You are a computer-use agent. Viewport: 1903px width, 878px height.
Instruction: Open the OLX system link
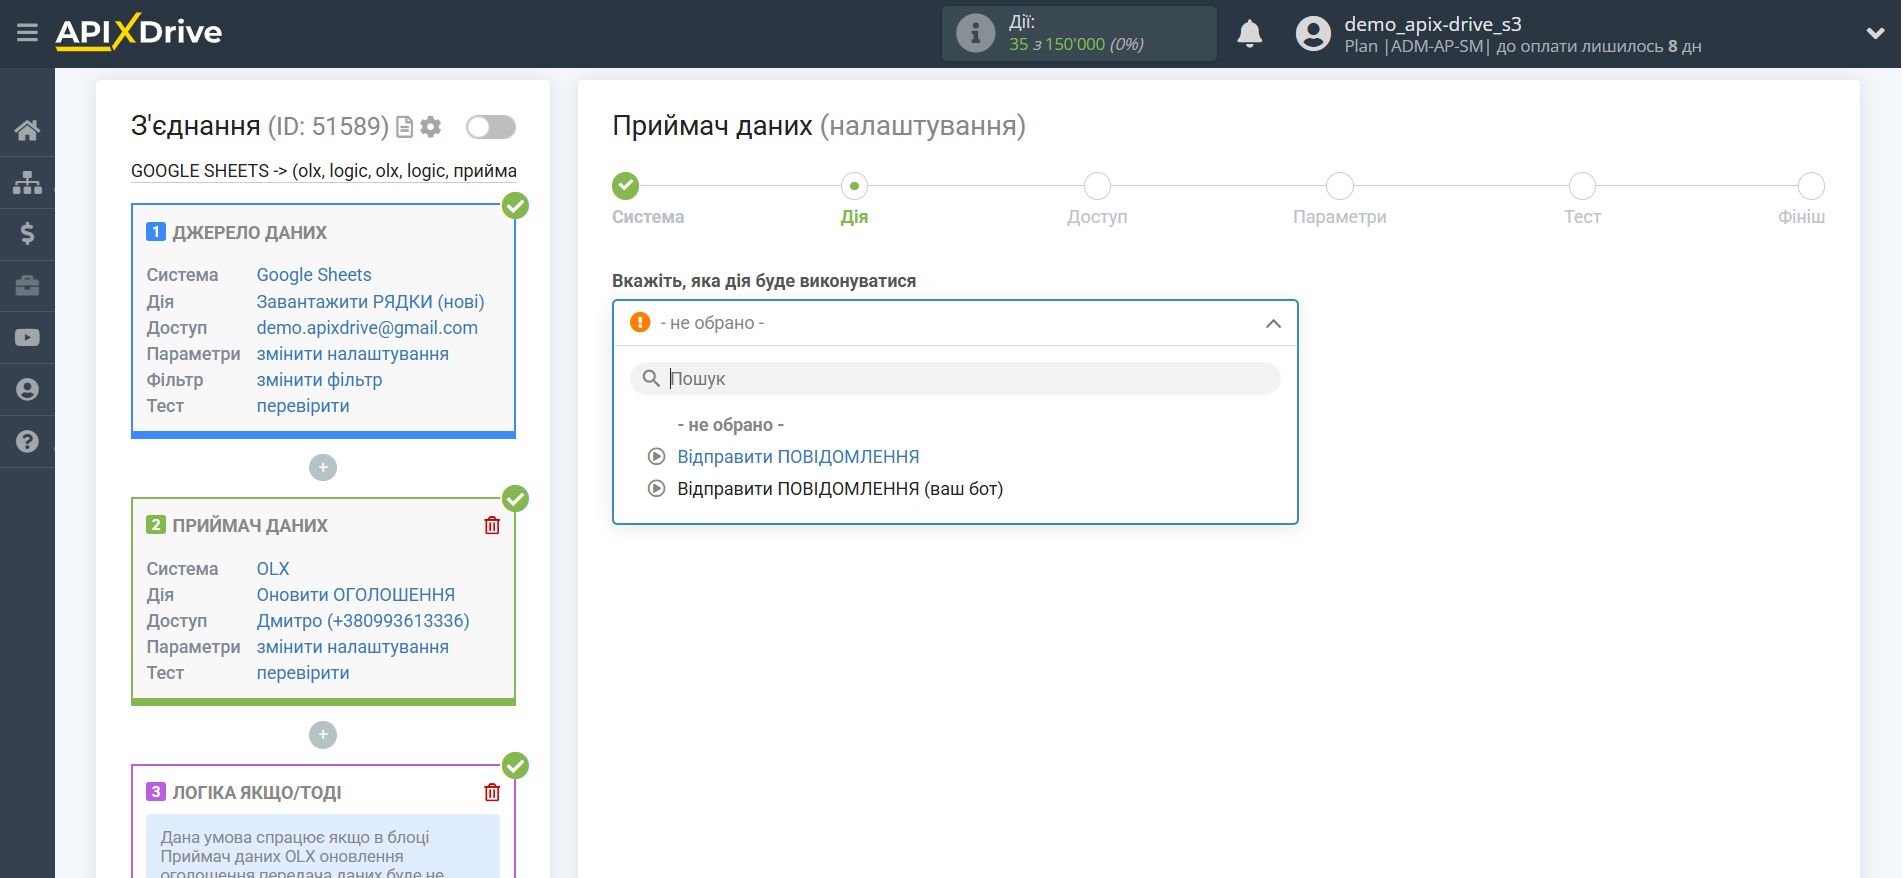click(x=273, y=569)
